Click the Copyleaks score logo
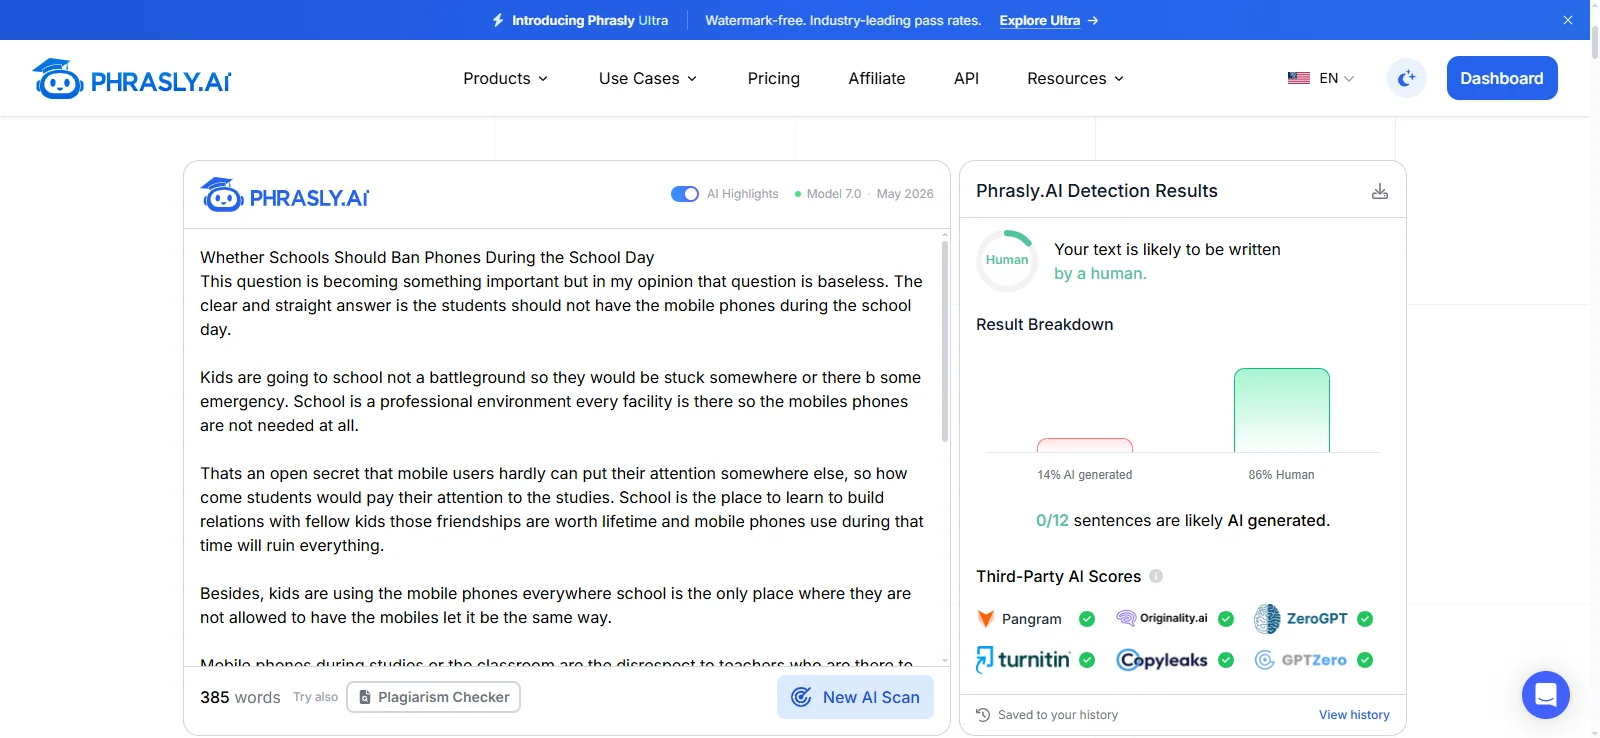The height and width of the screenshot is (738, 1600). pos(1162,660)
